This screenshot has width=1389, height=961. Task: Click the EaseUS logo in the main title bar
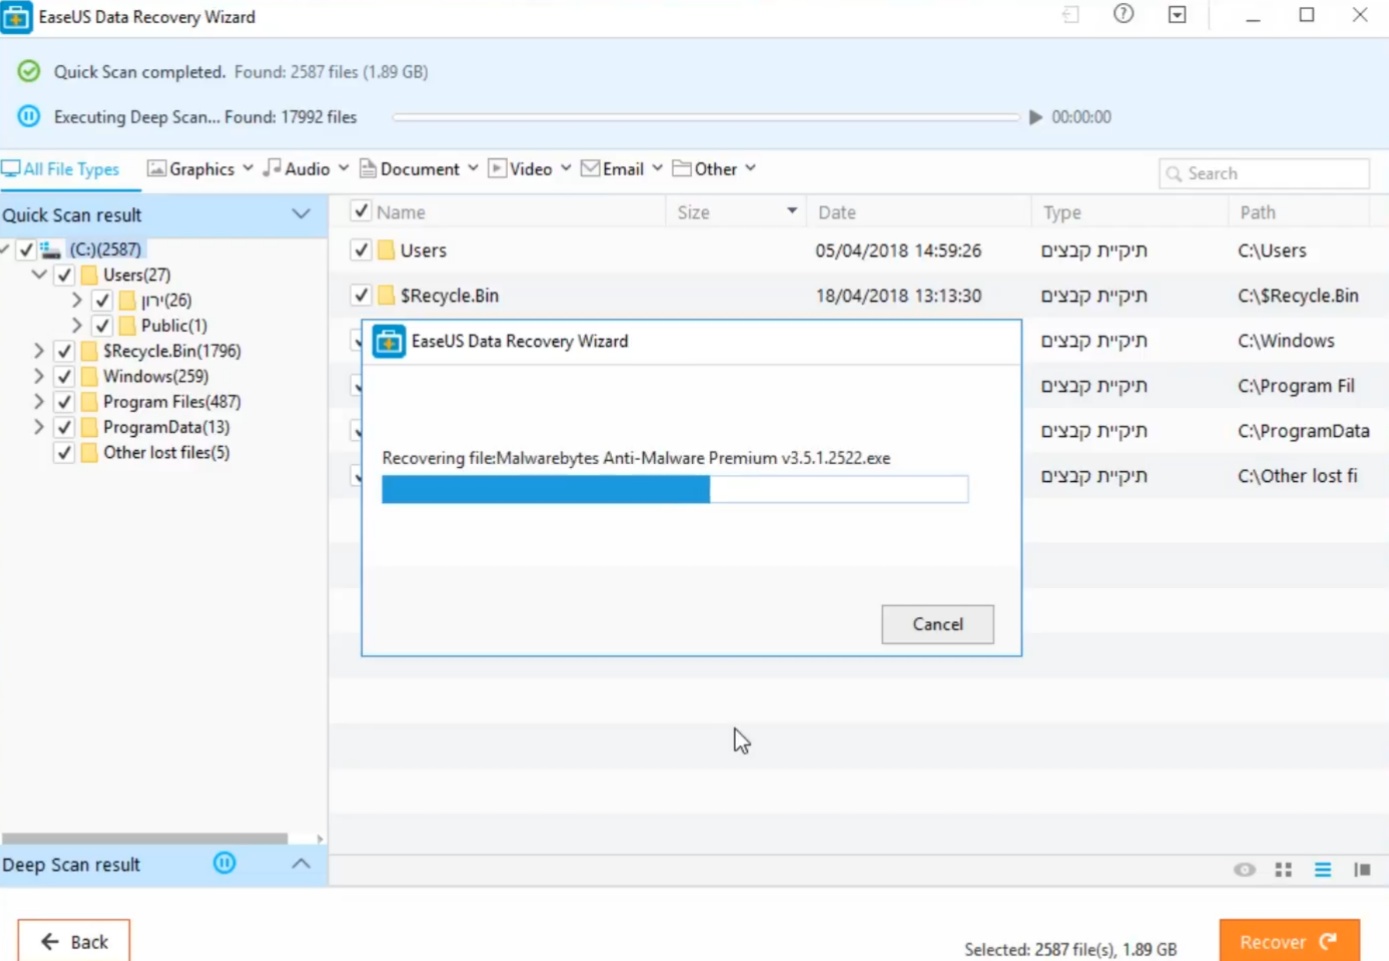[x=16, y=17]
